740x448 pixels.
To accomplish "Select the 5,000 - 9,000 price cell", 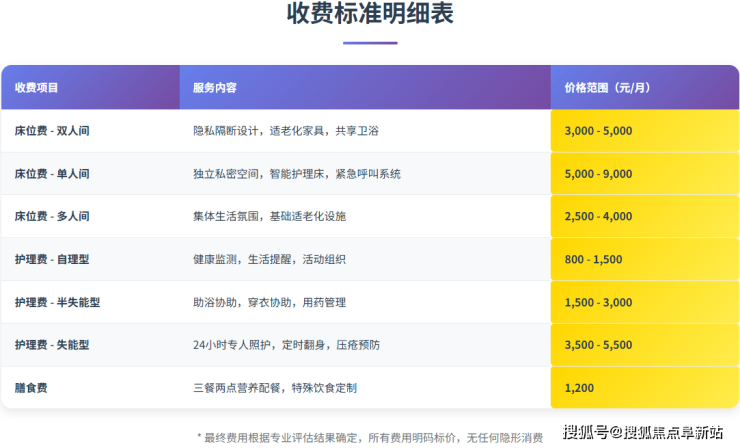I will point(598,174).
